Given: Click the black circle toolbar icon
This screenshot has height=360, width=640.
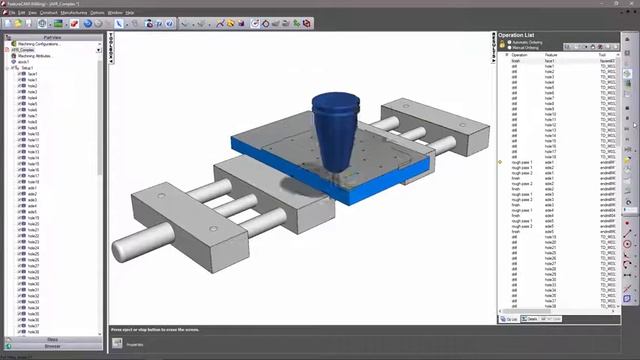Looking at the screenshot, I should 265,23.
